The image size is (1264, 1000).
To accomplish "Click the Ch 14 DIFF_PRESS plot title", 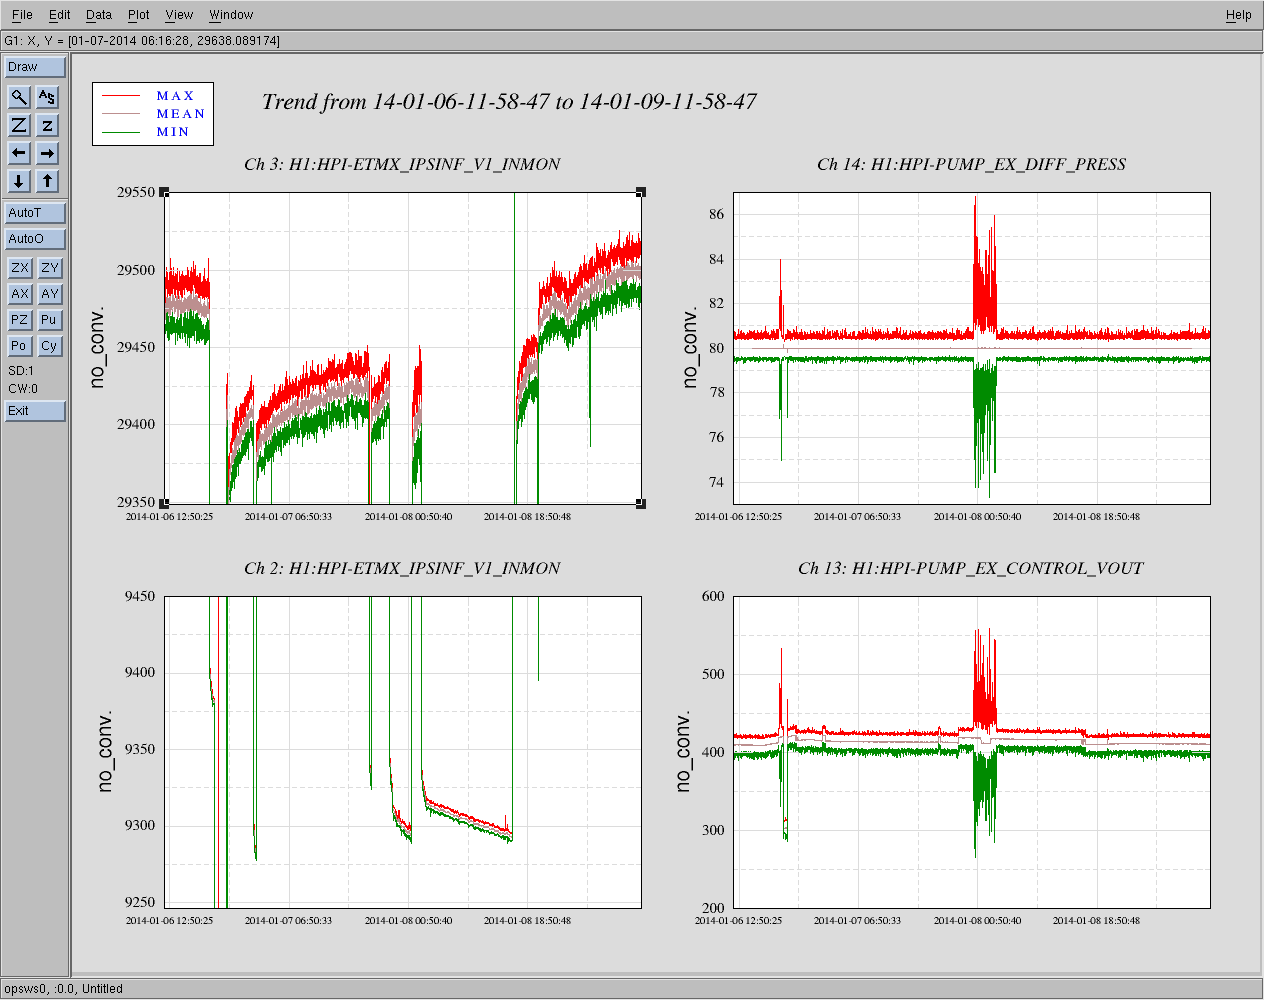I will coord(971,164).
